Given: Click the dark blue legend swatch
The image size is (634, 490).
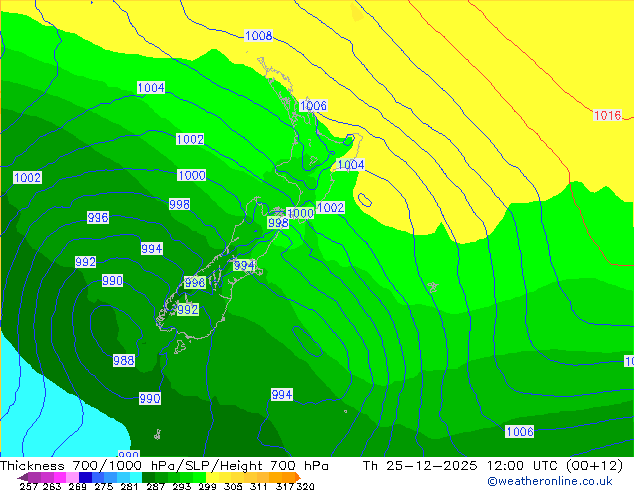Looking at the screenshot, I should click(x=85, y=477).
